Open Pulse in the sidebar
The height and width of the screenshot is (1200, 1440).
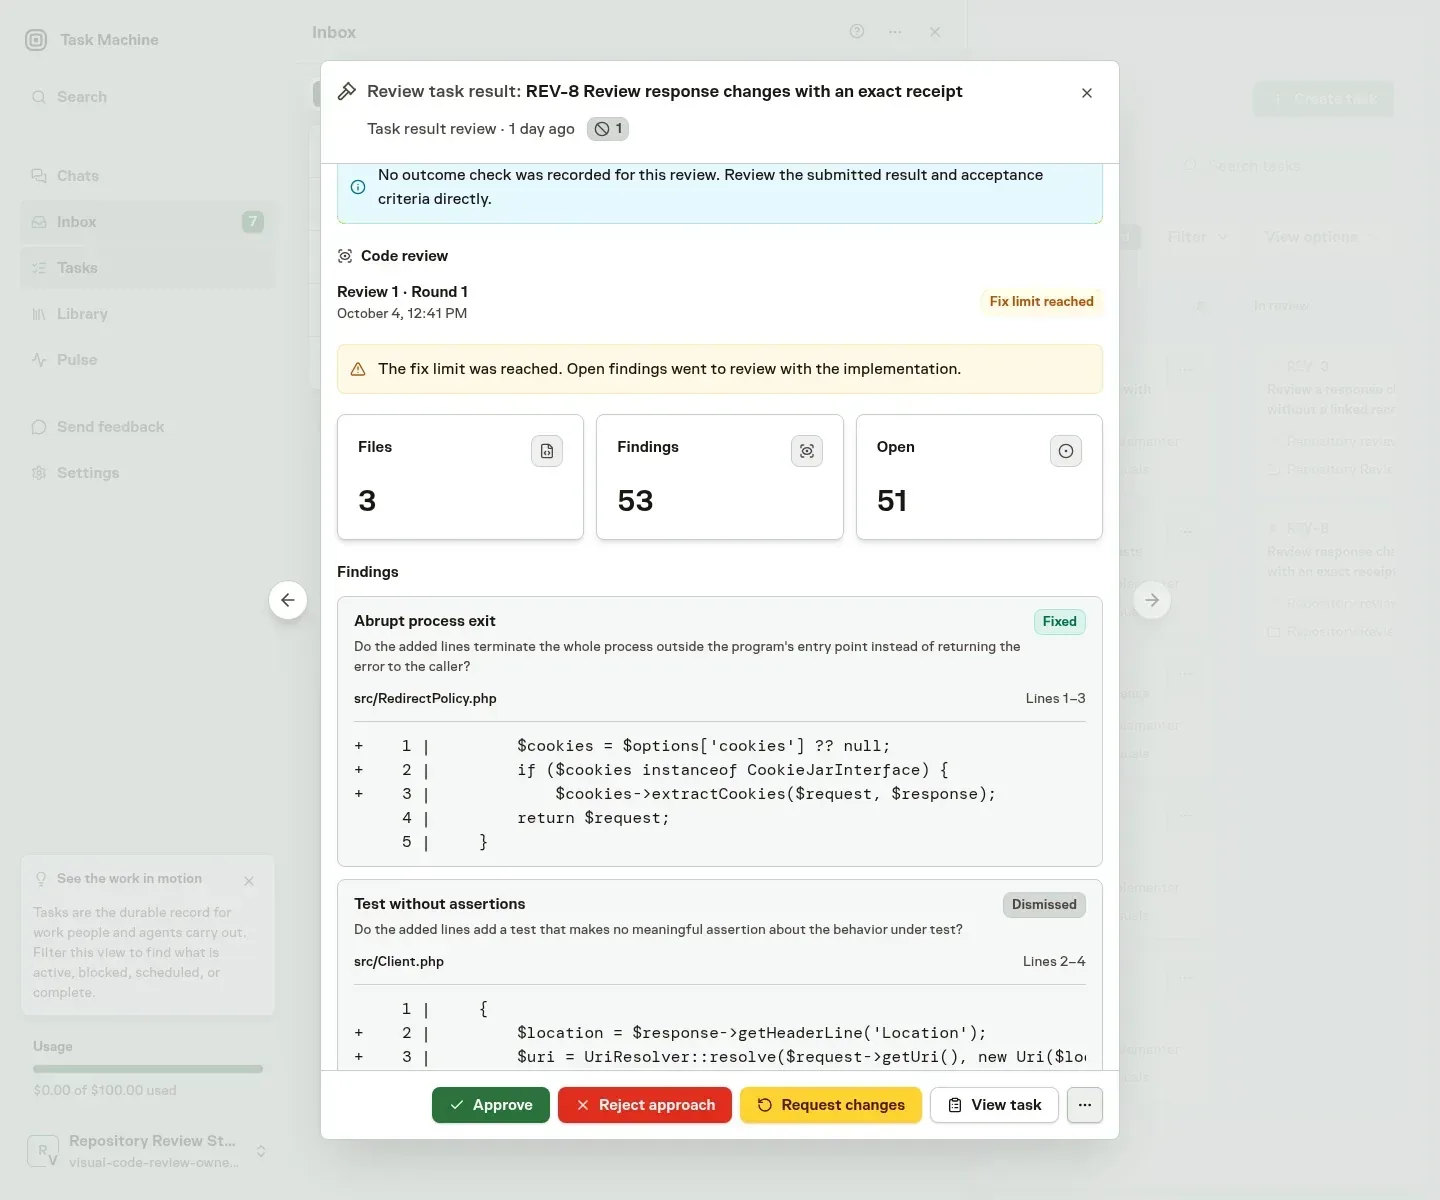coord(148,360)
